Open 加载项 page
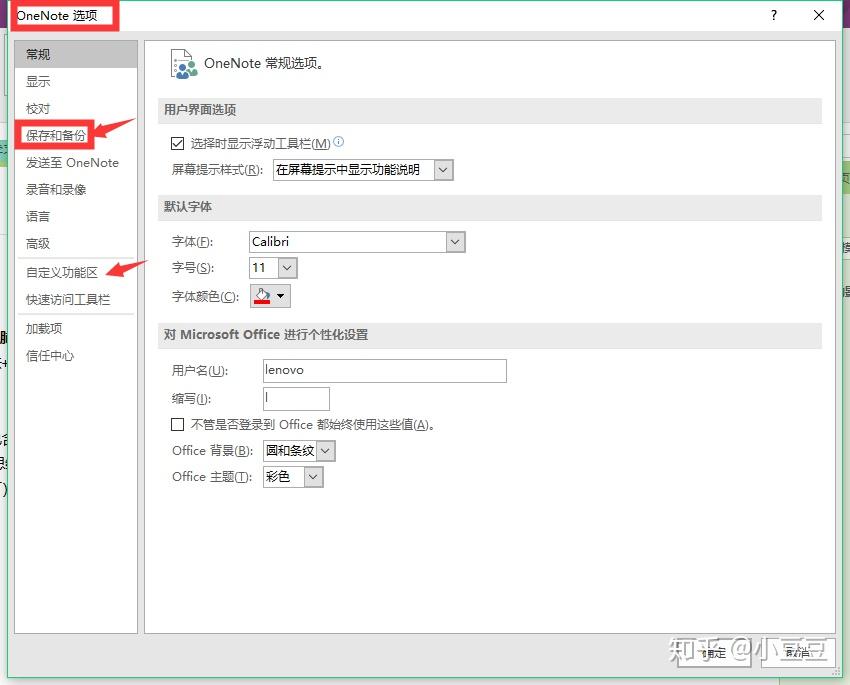 [76, 328]
